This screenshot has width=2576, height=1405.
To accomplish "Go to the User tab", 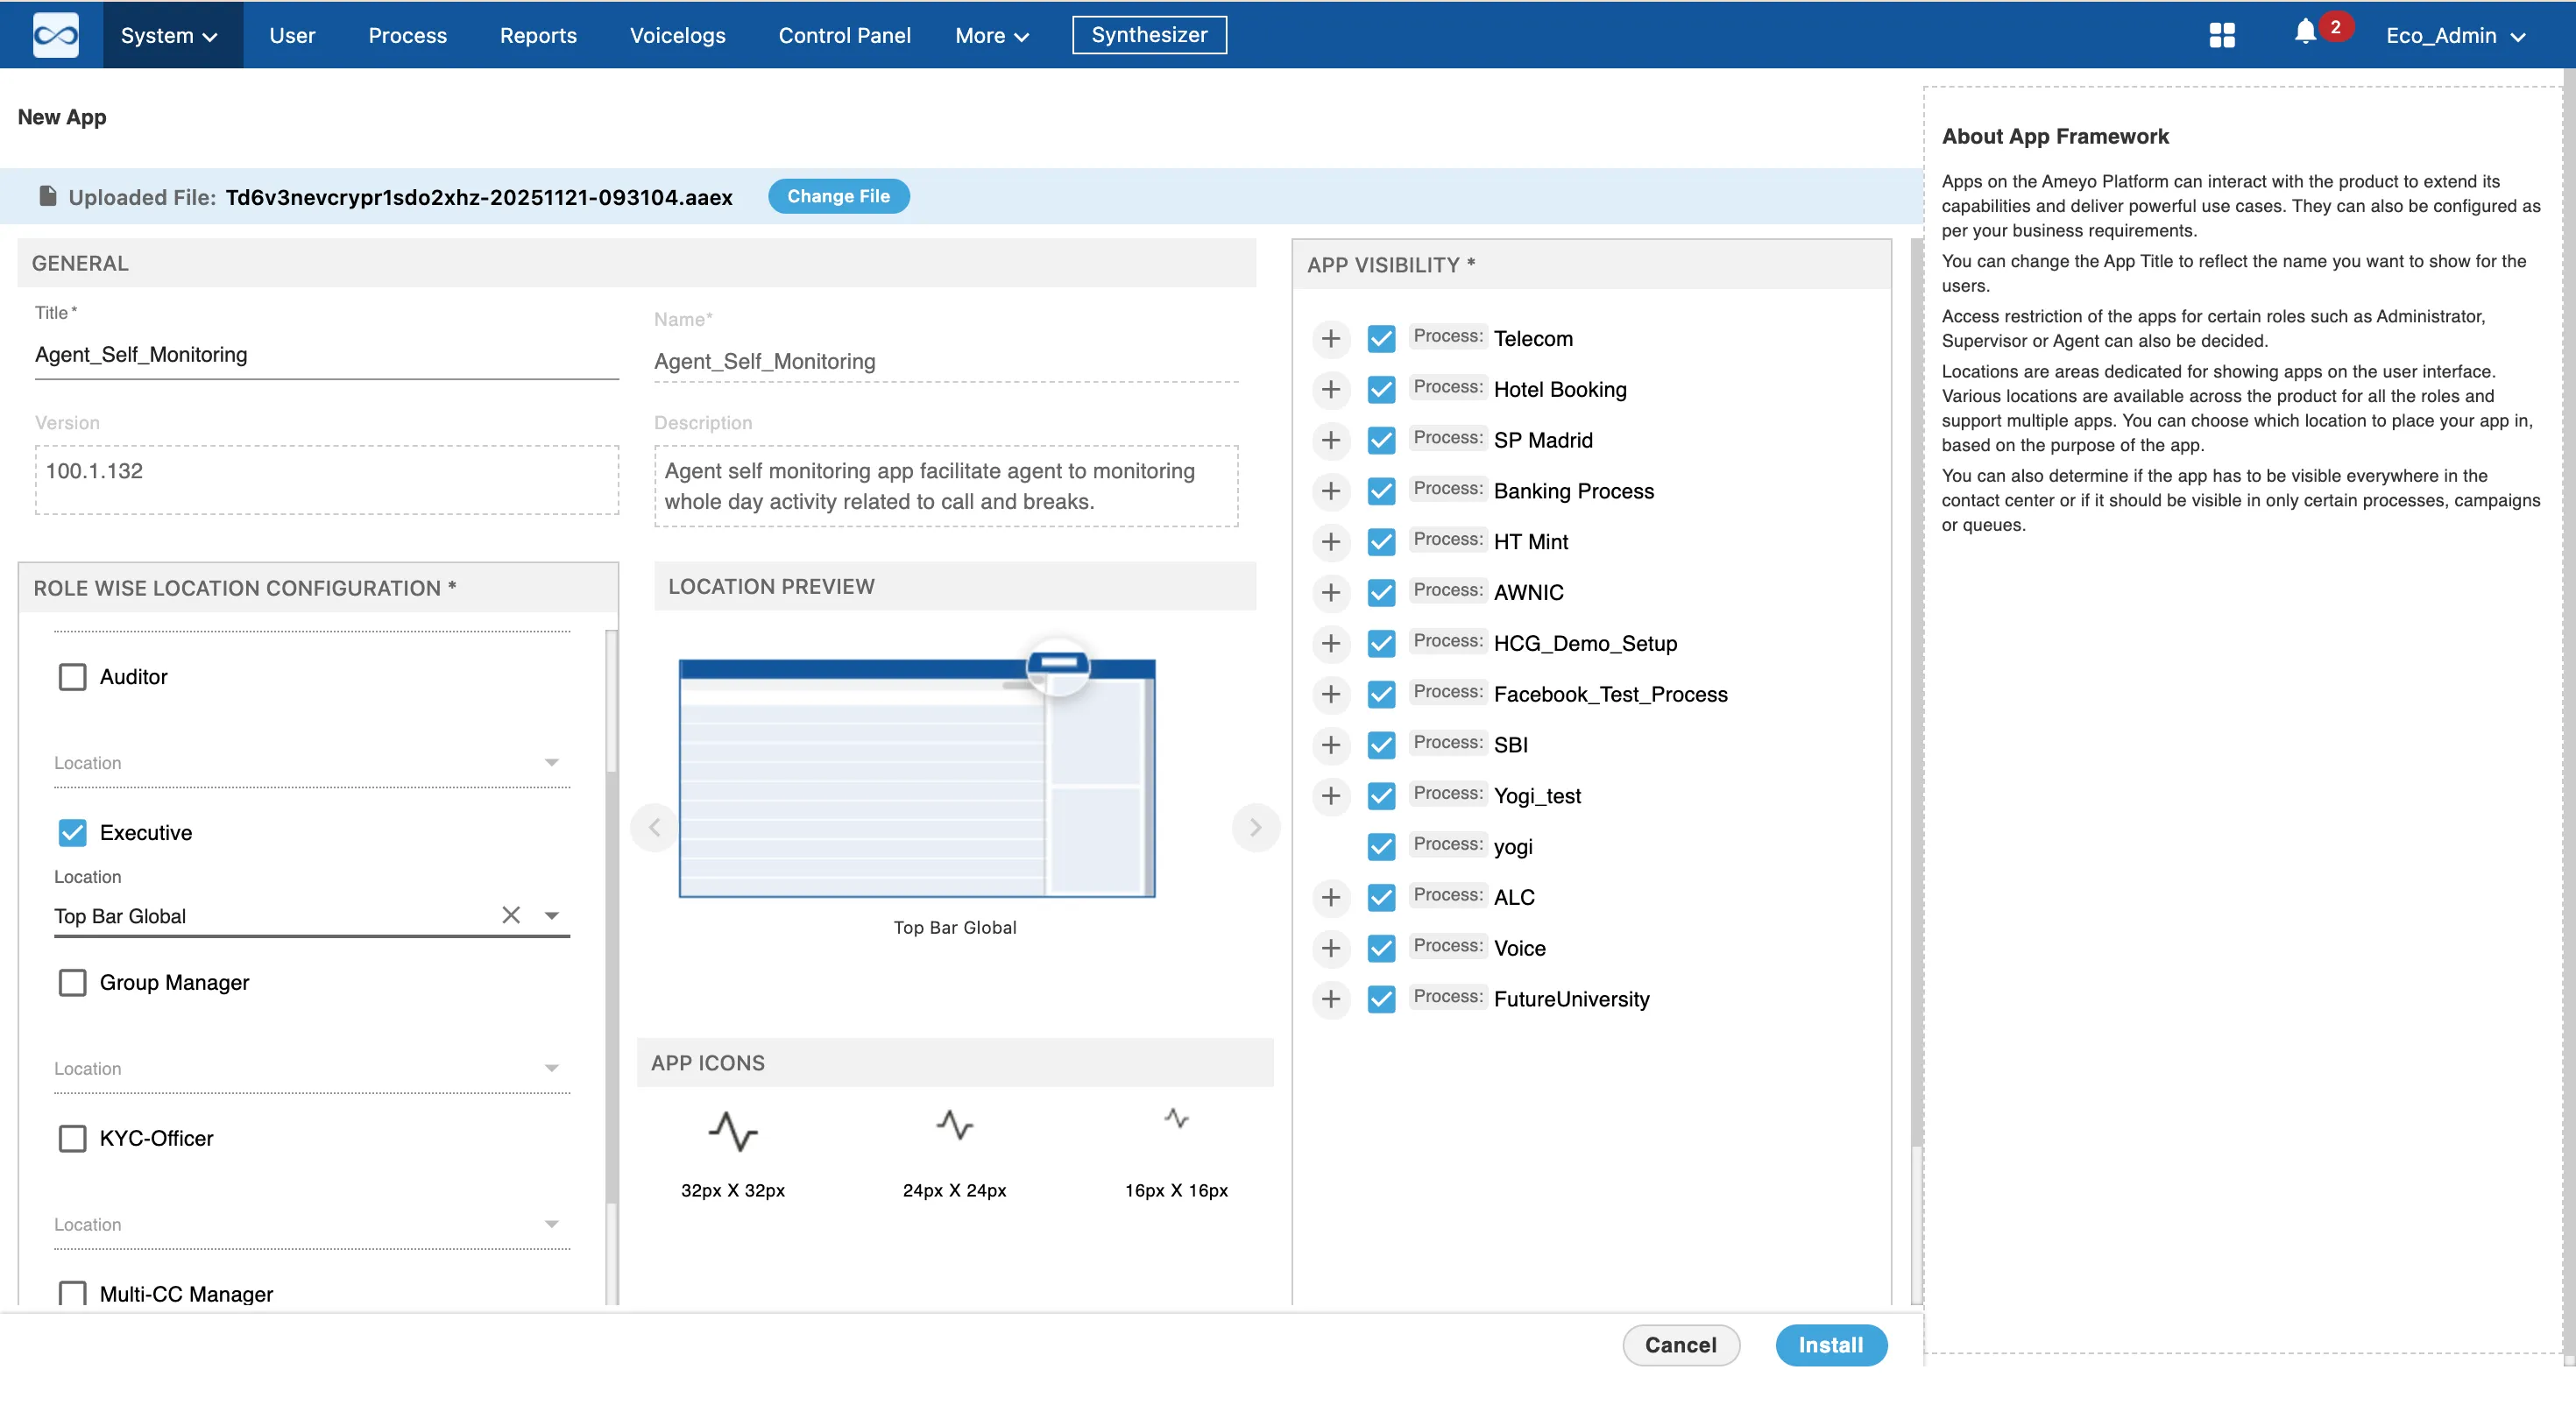I will 292,35.
